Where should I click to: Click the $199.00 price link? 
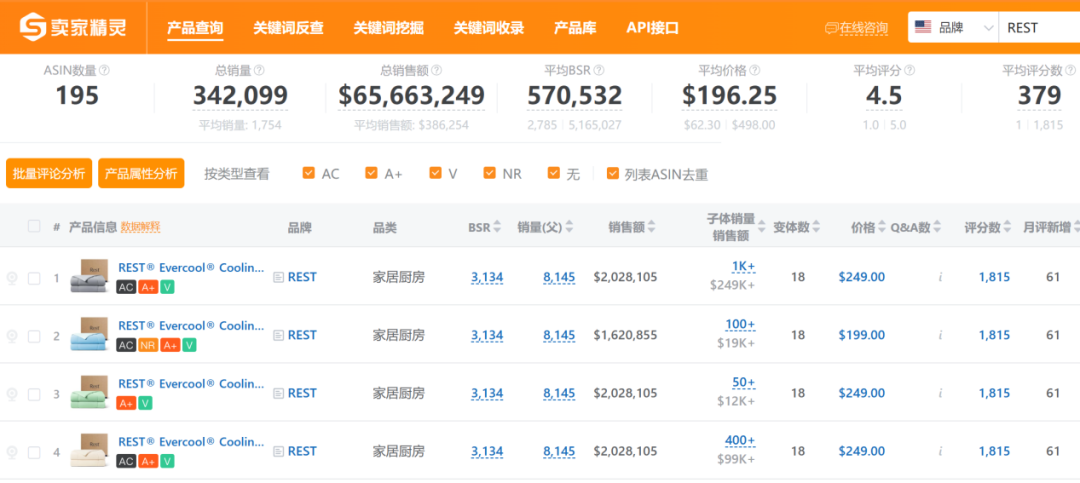[862, 335]
